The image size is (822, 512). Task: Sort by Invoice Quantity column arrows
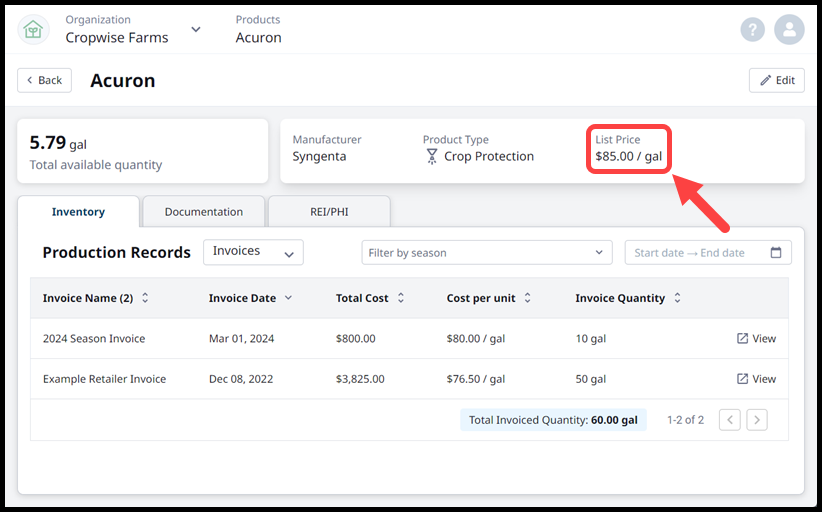(x=677, y=298)
